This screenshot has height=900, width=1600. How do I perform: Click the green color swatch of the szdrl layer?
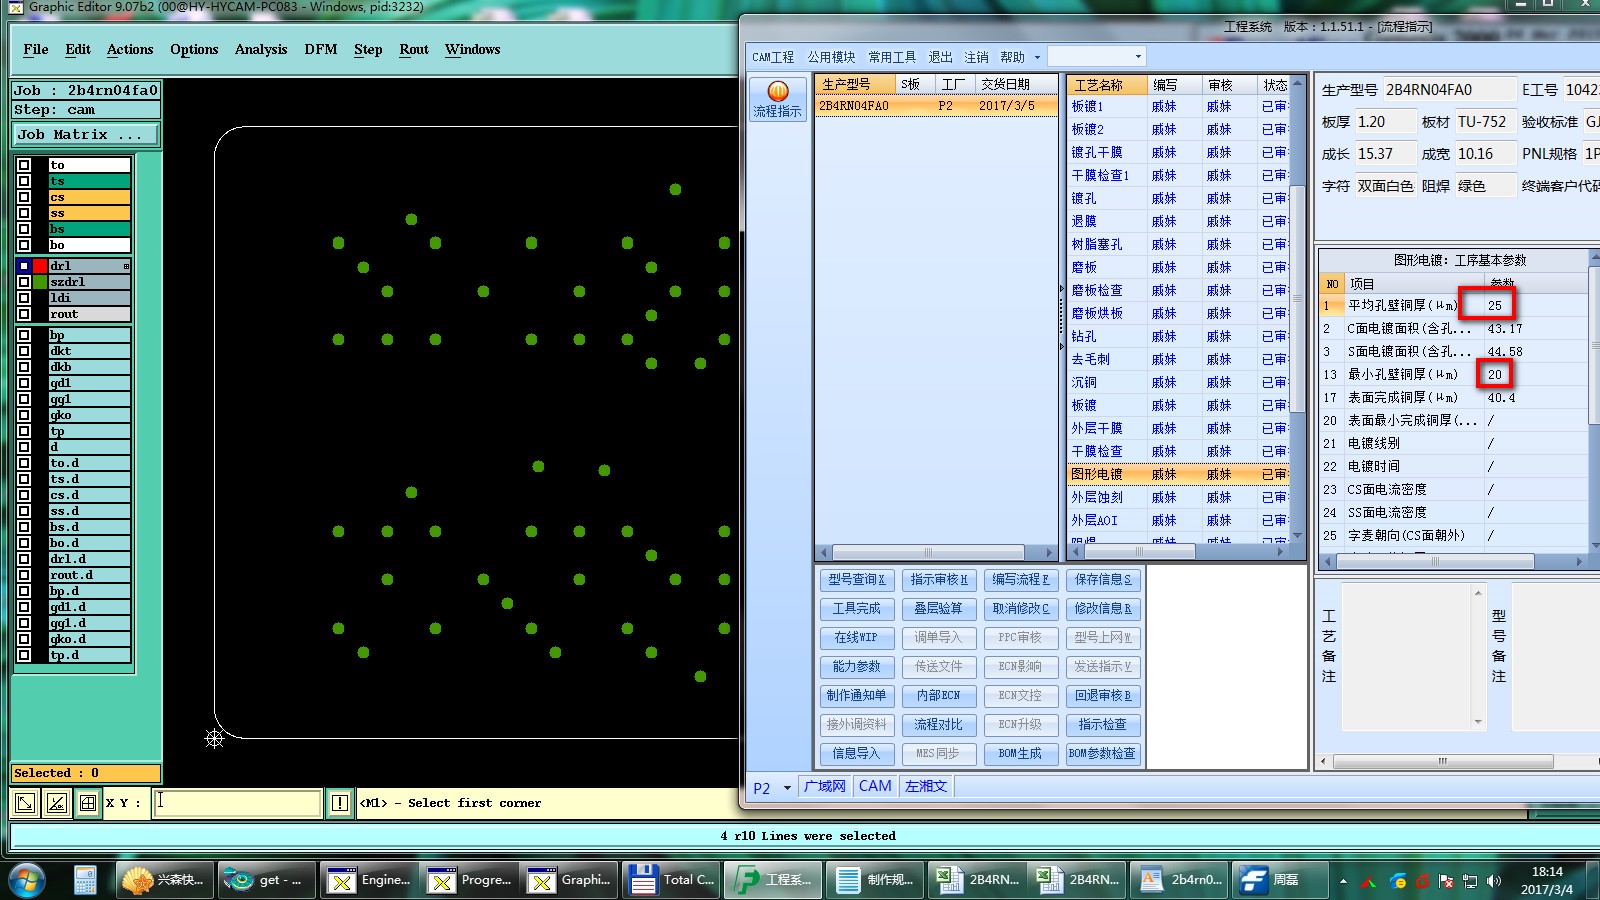point(40,282)
